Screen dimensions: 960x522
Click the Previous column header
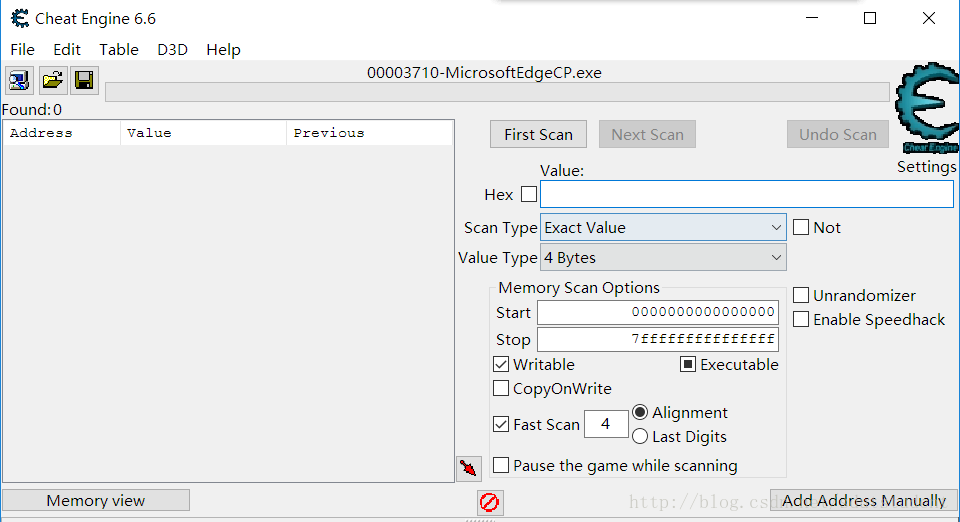coord(369,133)
